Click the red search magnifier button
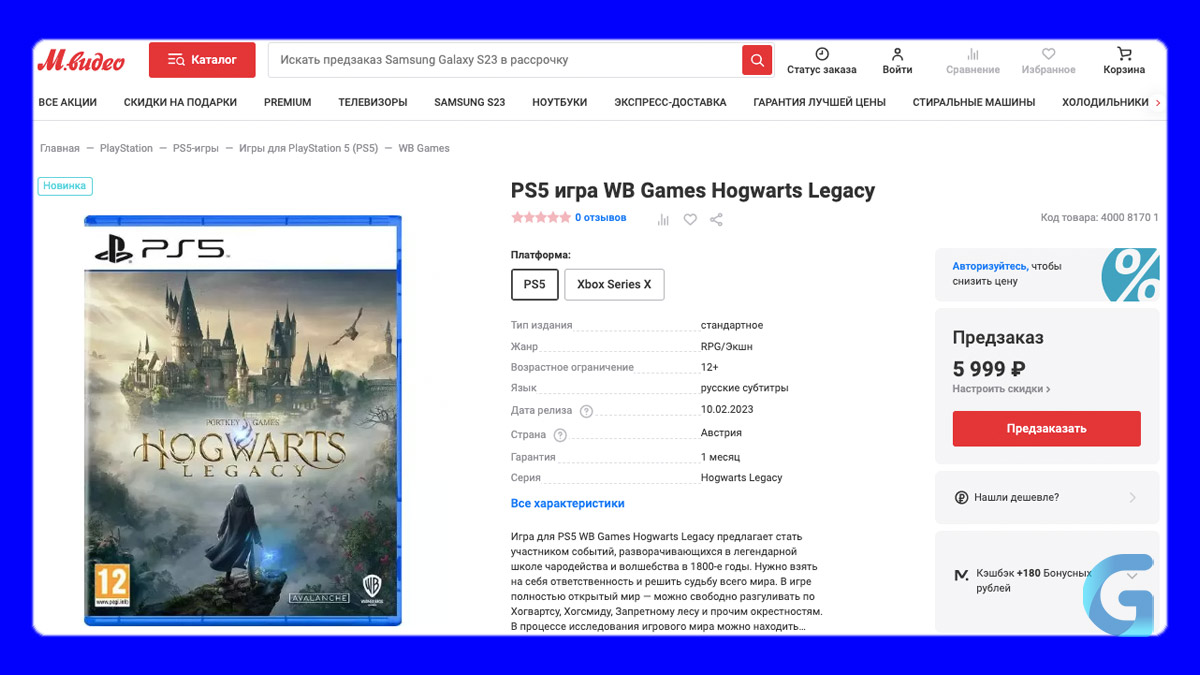This screenshot has height=675, width=1200. coord(757,60)
